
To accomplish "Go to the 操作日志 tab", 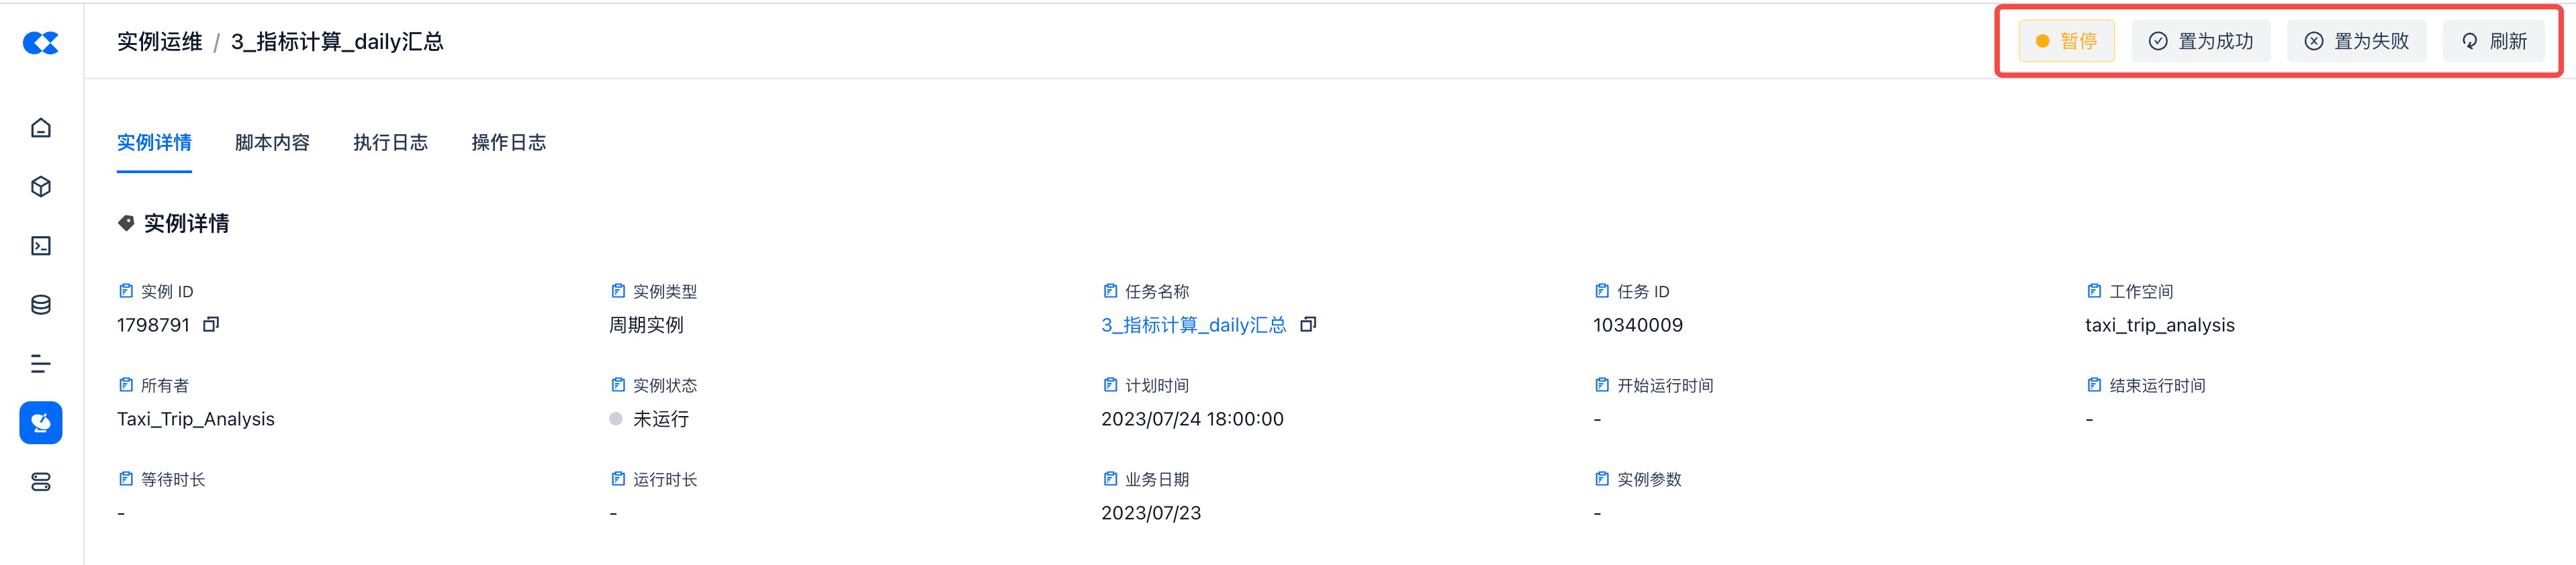I will [508, 143].
